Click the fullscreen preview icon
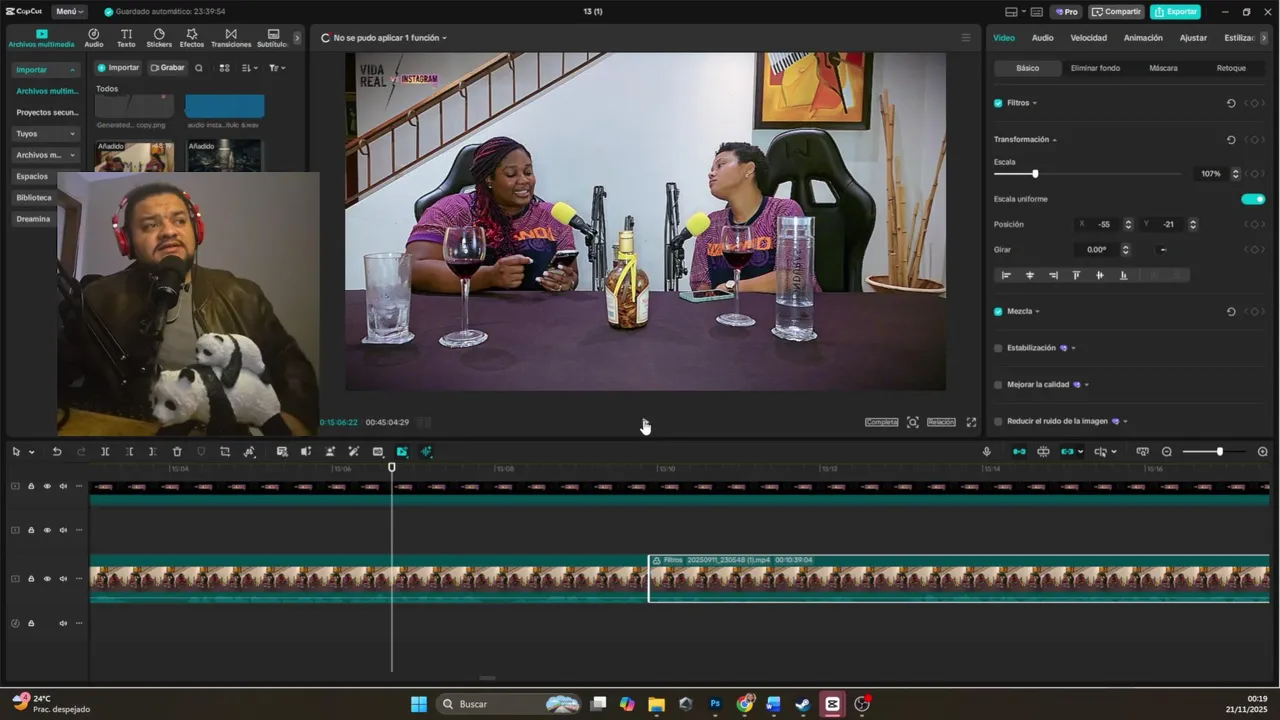Viewport: 1280px width, 720px height. coord(971,422)
